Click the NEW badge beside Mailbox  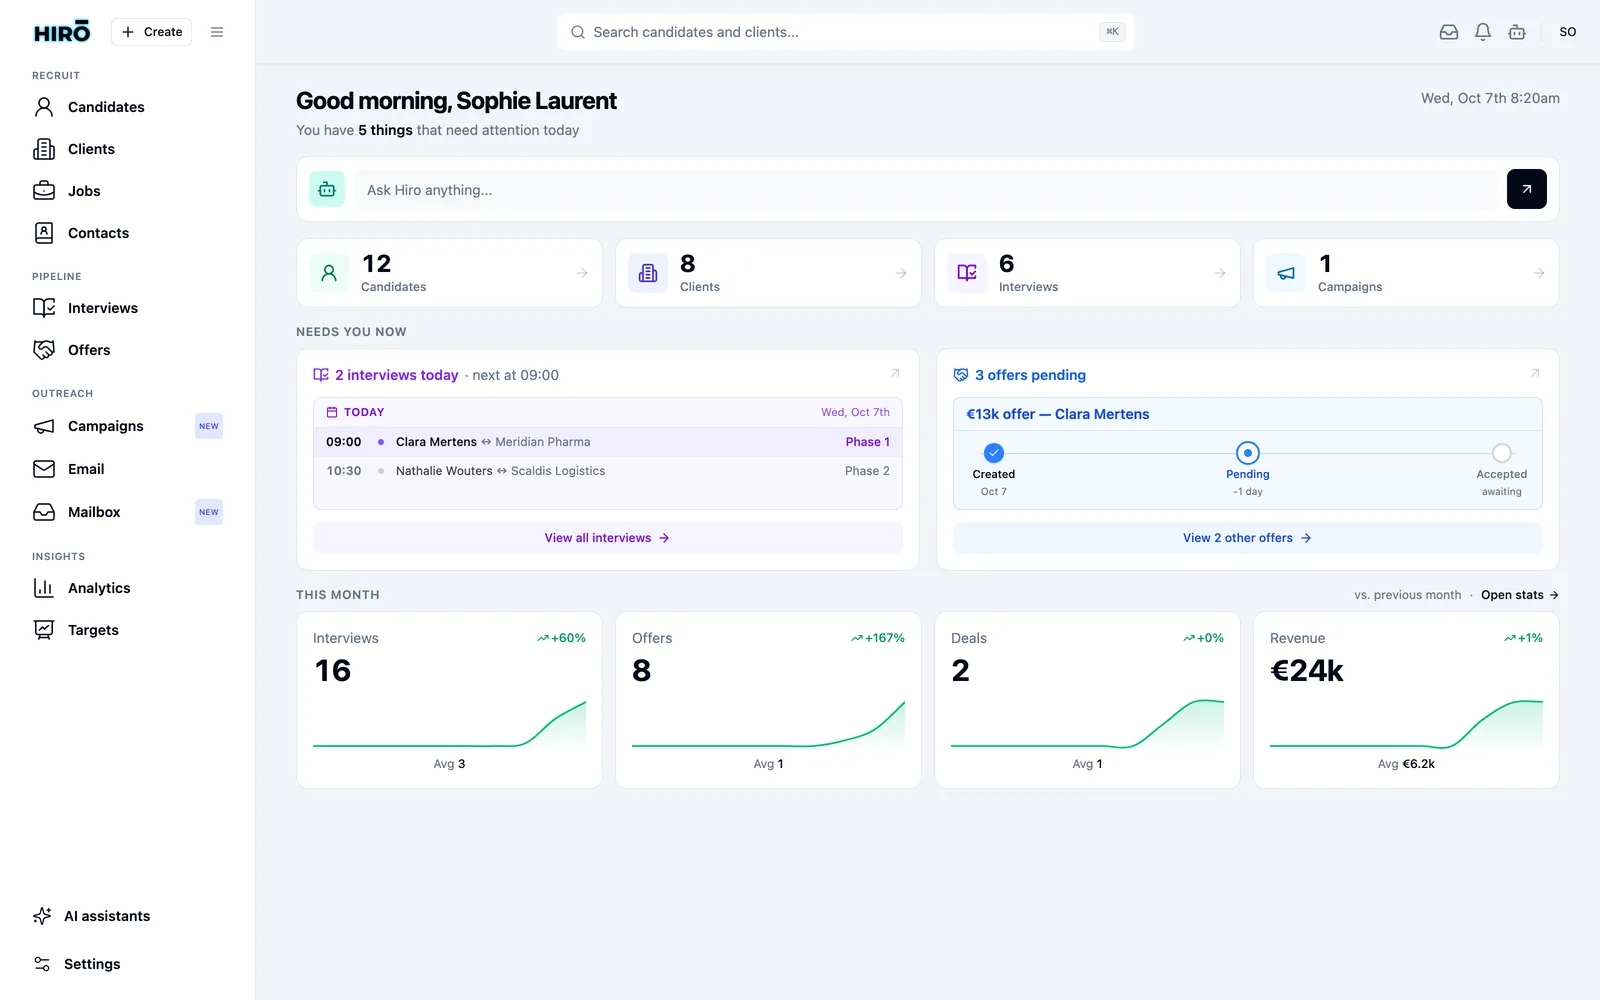click(209, 512)
